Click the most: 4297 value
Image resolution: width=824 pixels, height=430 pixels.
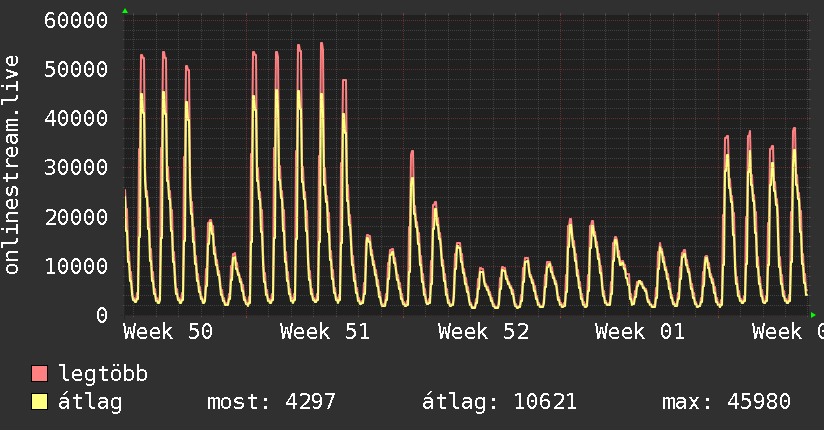pos(271,402)
